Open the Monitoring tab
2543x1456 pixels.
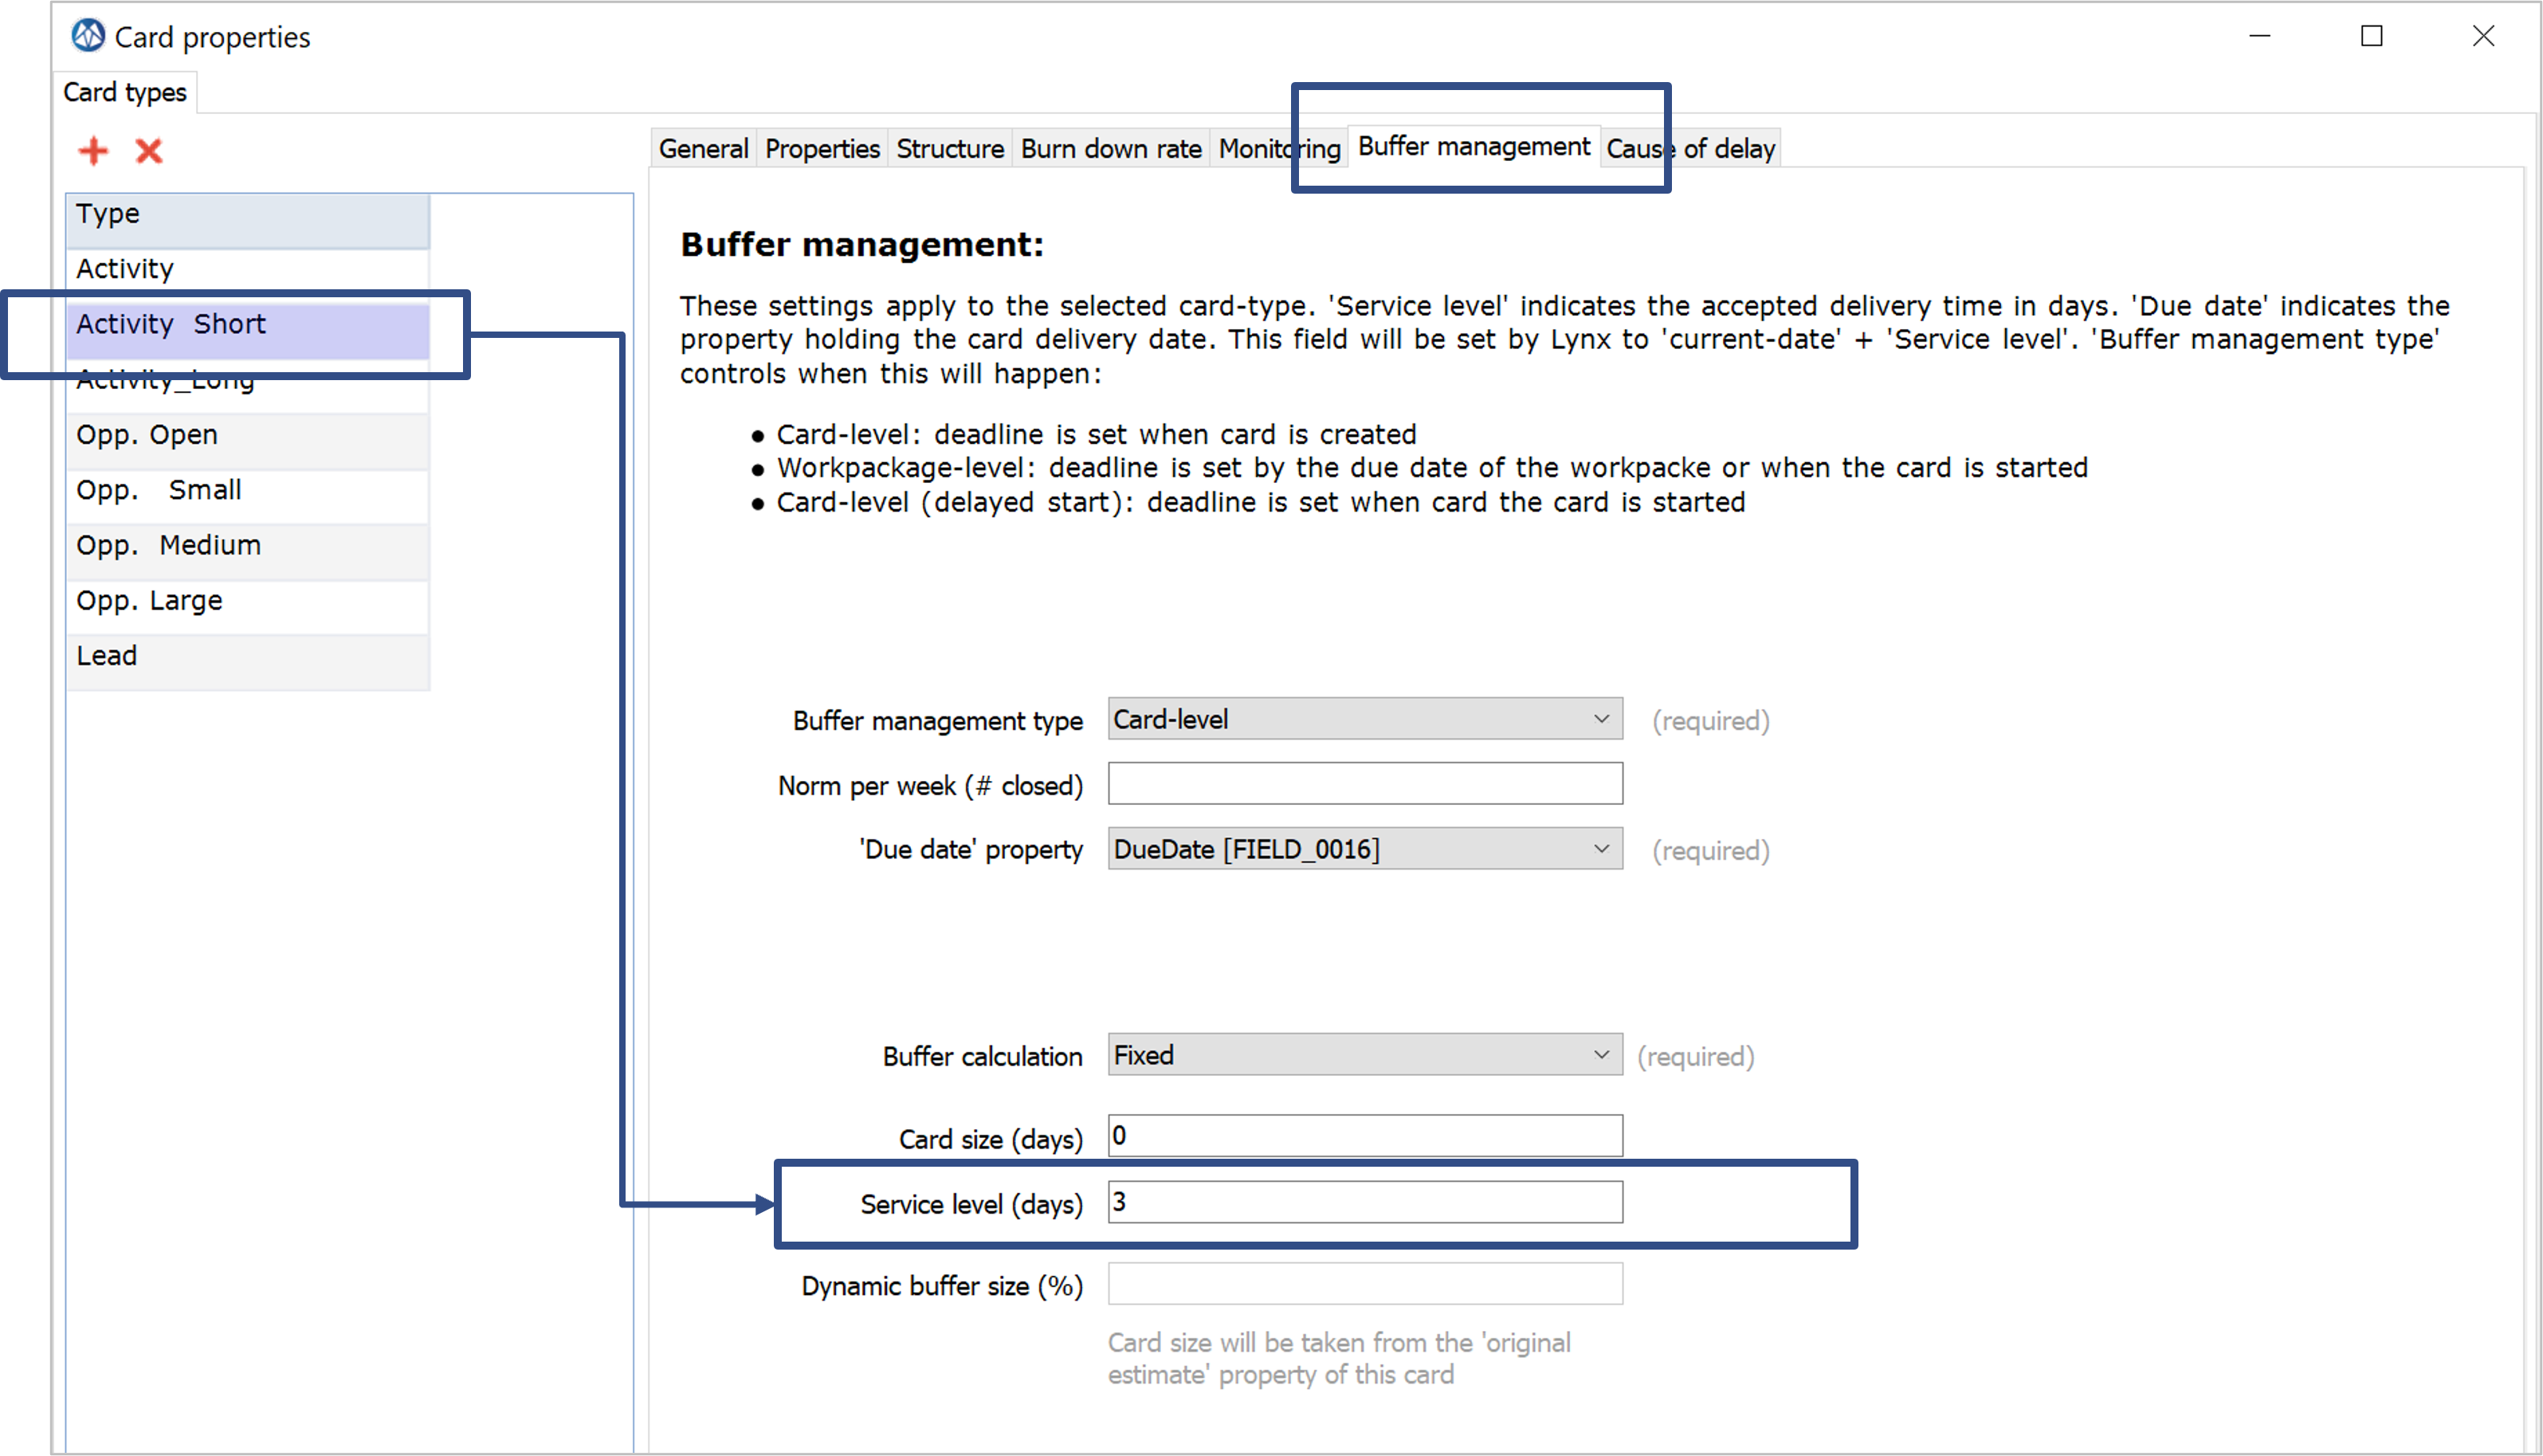[1279, 149]
